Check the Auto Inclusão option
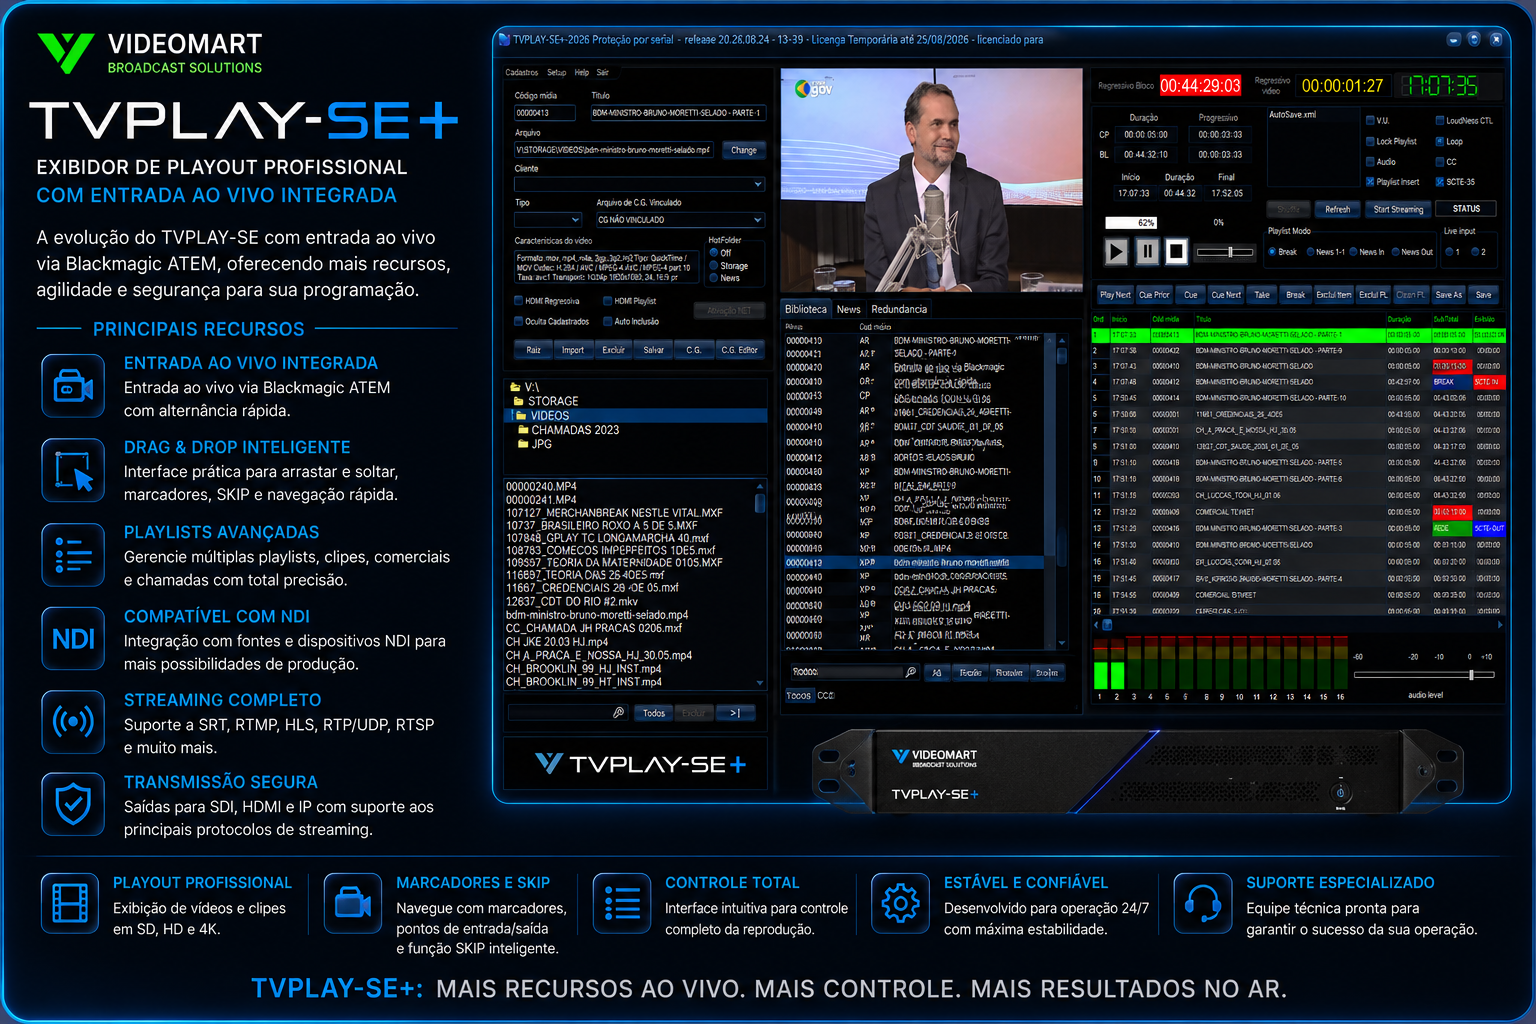The height and width of the screenshot is (1024, 1536). (x=607, y=321)
